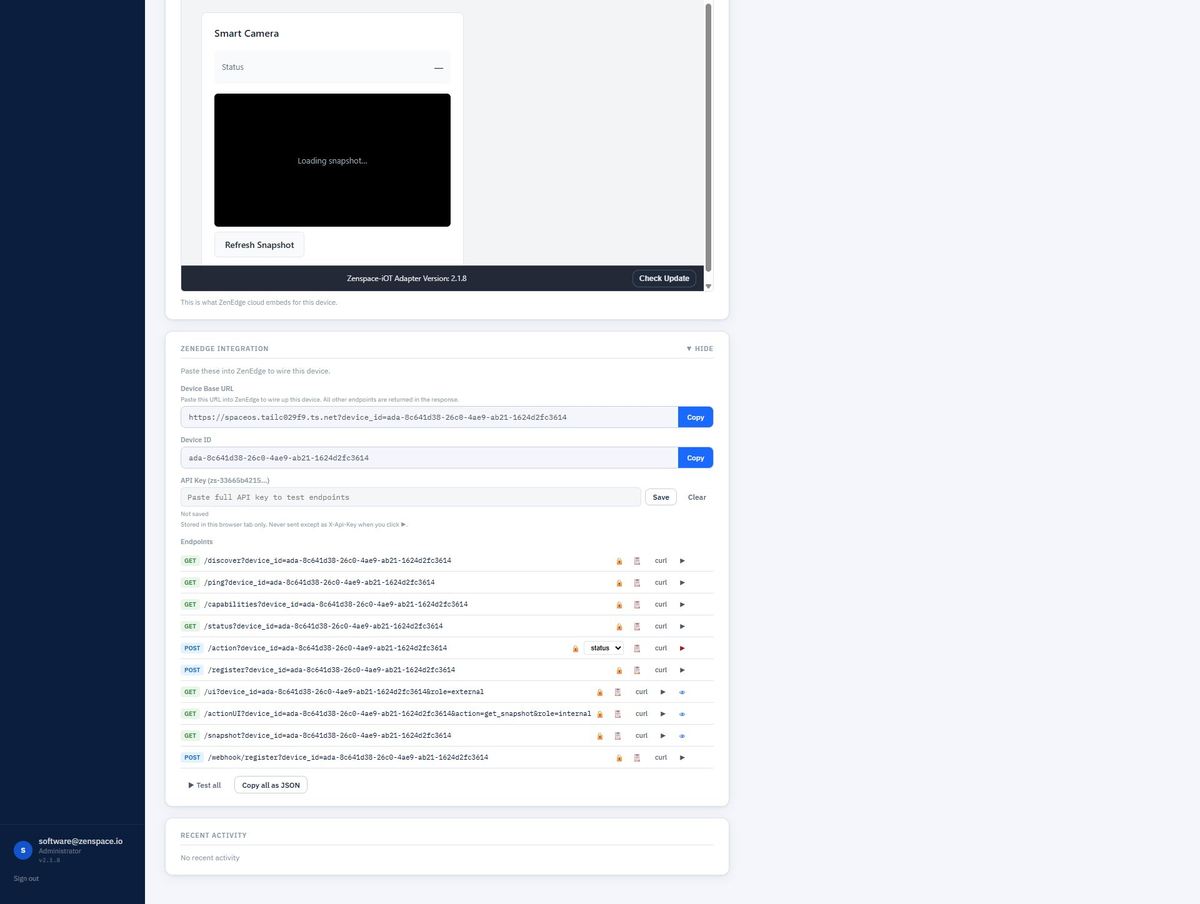Viewport: 1200px width, 904px height.
Task: Copy /ui endpoint via clipboard icon
Action: [618, 692]
